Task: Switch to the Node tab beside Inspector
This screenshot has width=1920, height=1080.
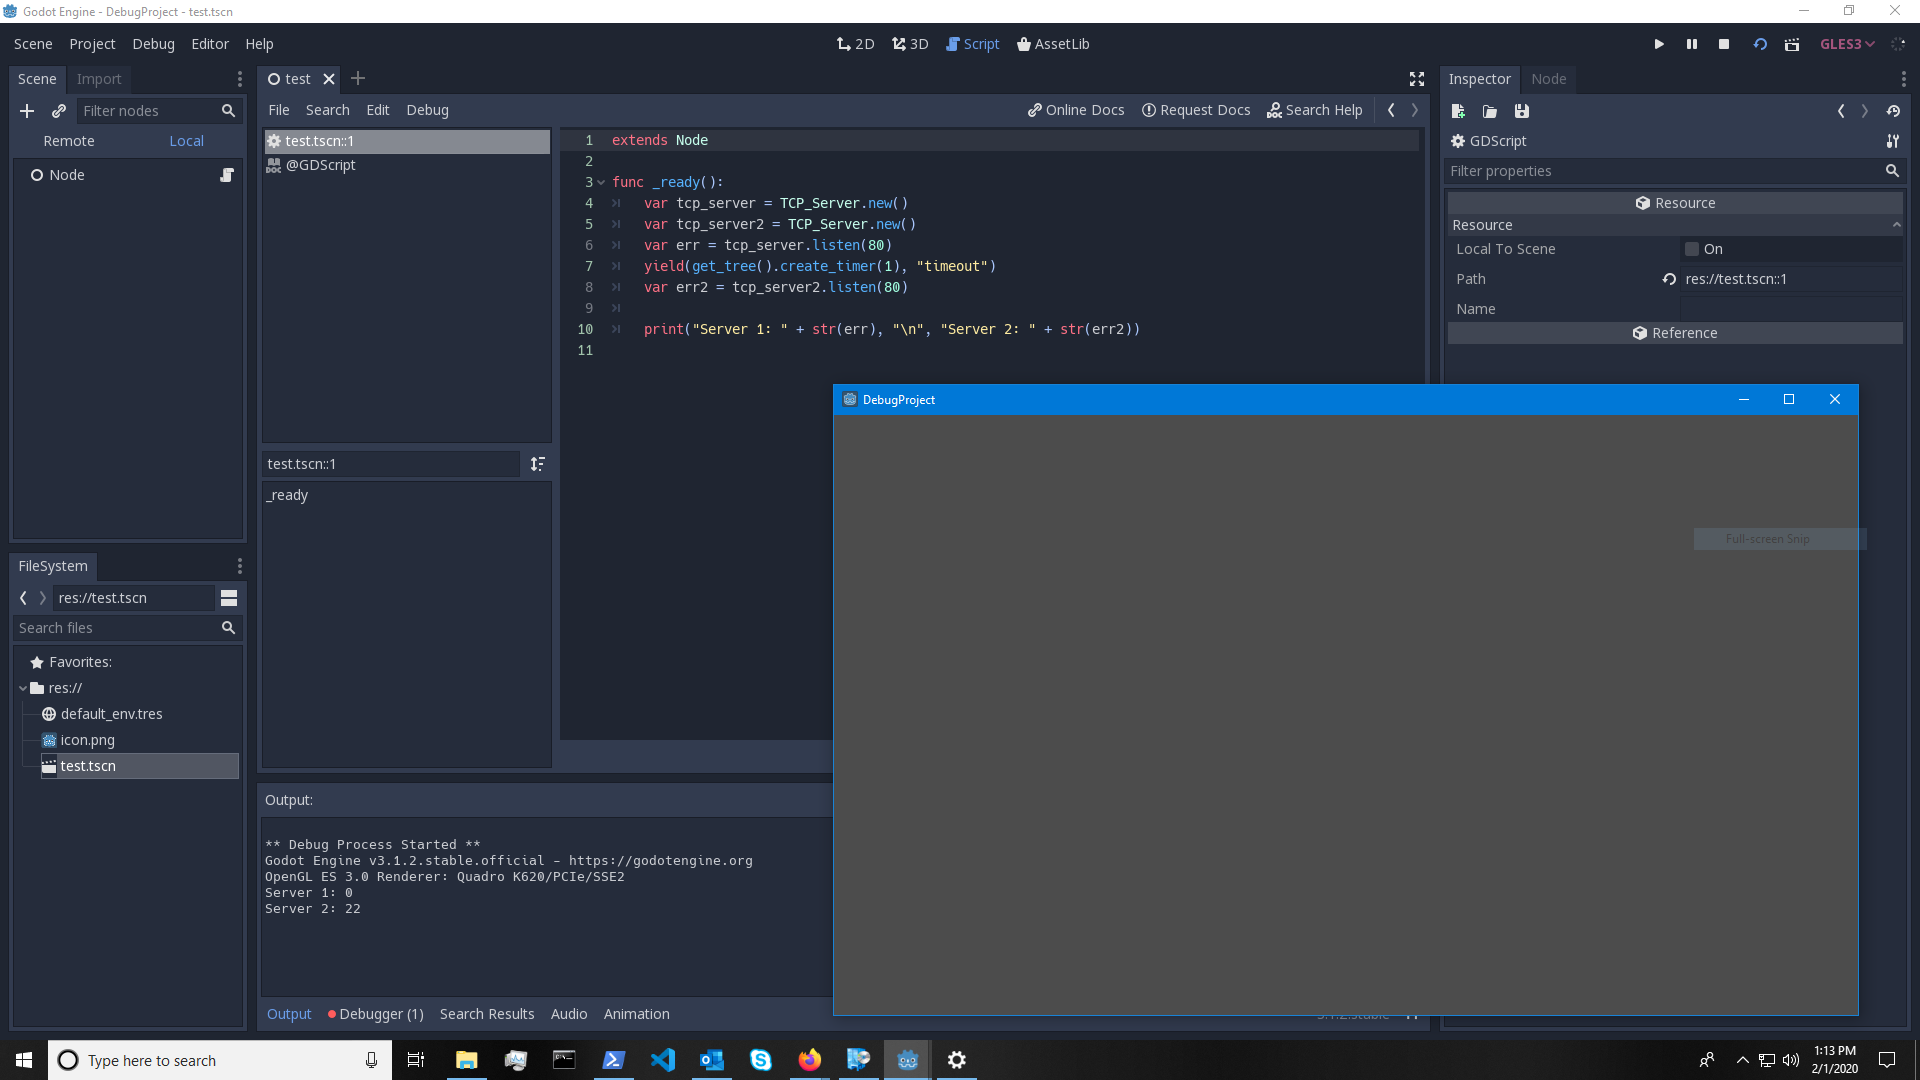Action: coord(1548,79)
